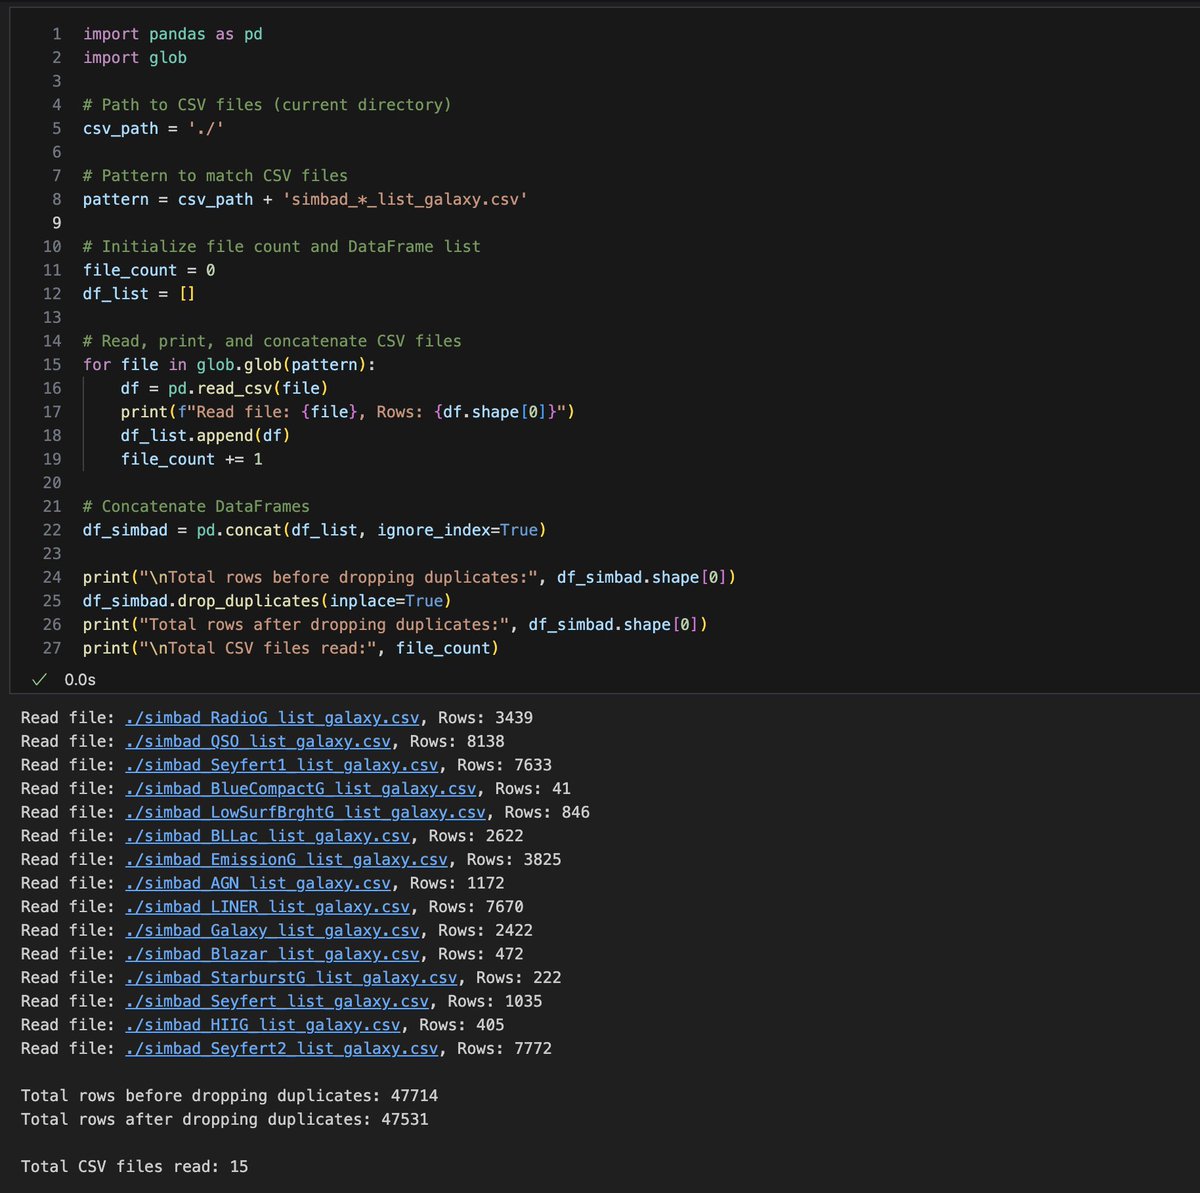Click the green cell execution success checkmark
1200x1193 pixels.
[40, 679]
